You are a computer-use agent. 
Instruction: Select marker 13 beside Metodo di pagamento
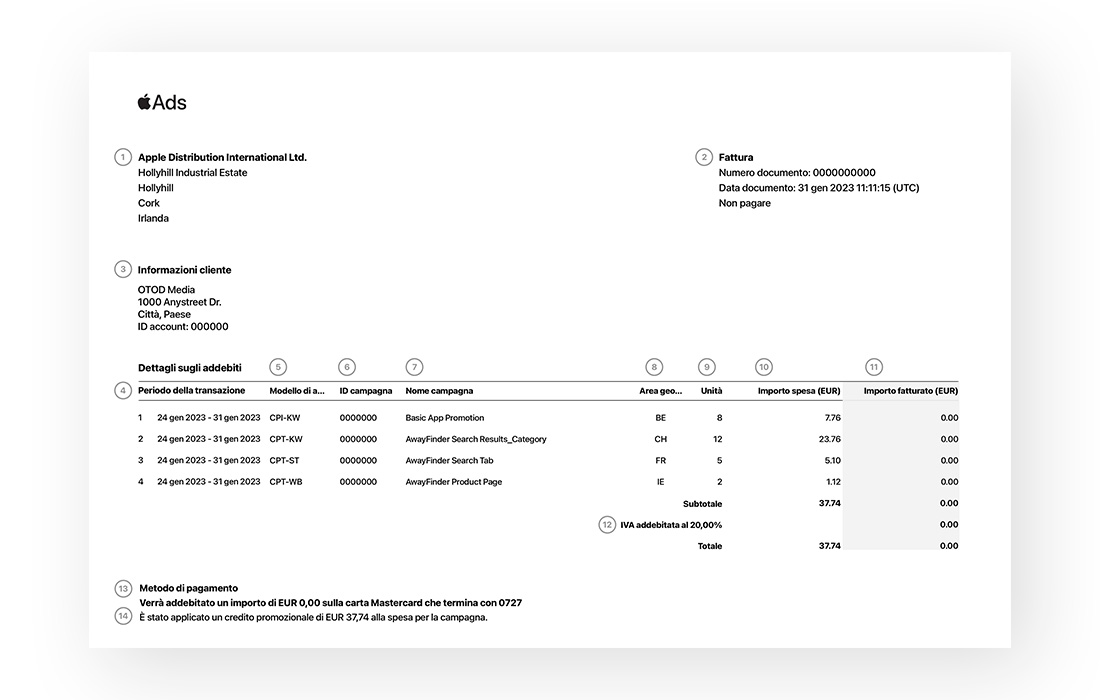pos(123,588)
